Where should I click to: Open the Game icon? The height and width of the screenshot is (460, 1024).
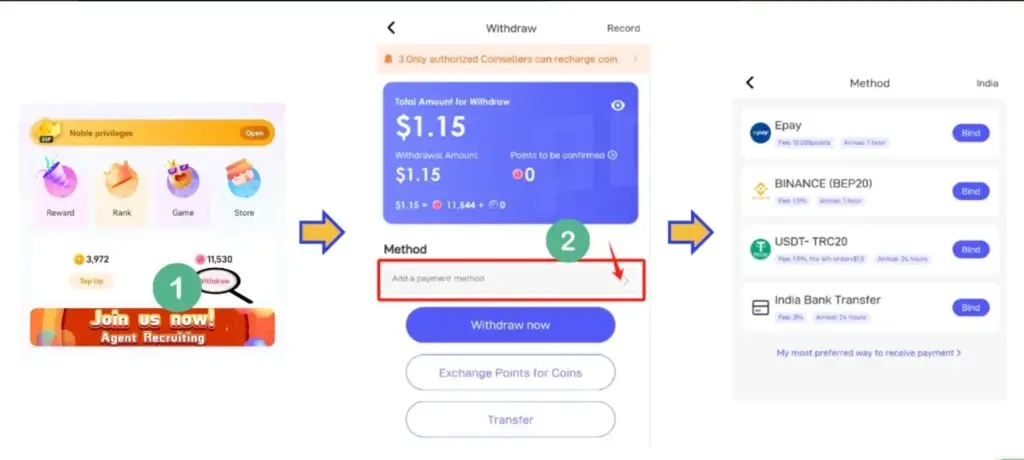[183, 179]
